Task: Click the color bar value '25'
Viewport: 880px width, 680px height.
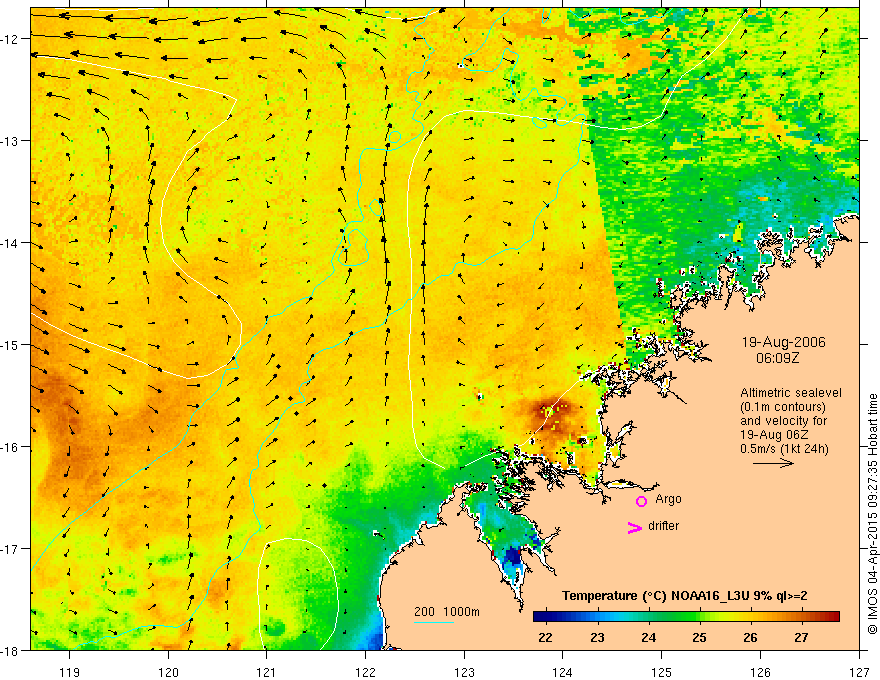Action: 699,637
